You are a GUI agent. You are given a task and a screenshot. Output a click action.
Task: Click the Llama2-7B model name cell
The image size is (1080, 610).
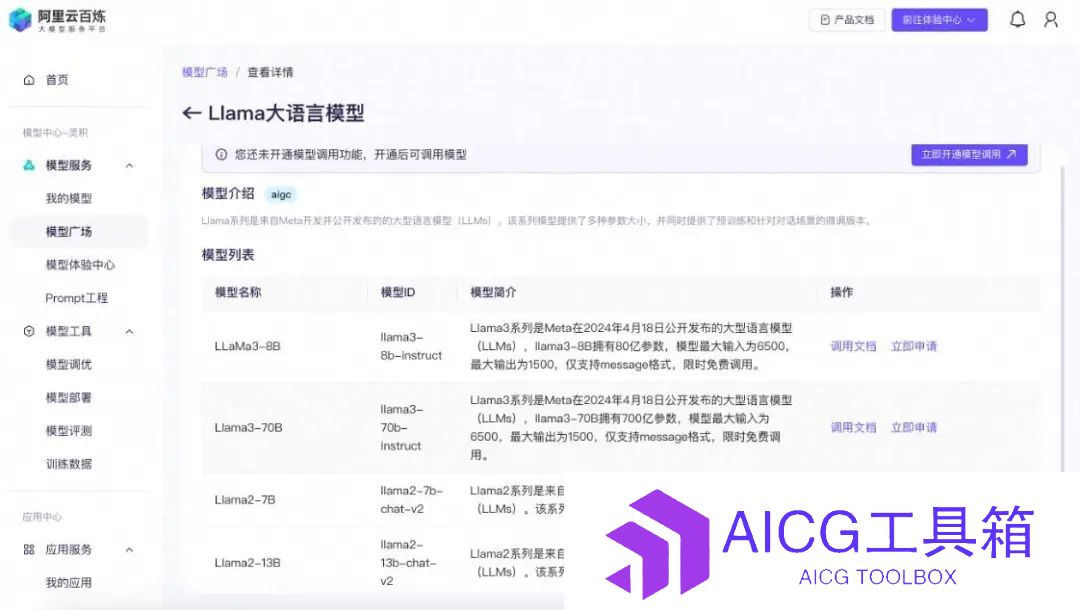(245, 499)
